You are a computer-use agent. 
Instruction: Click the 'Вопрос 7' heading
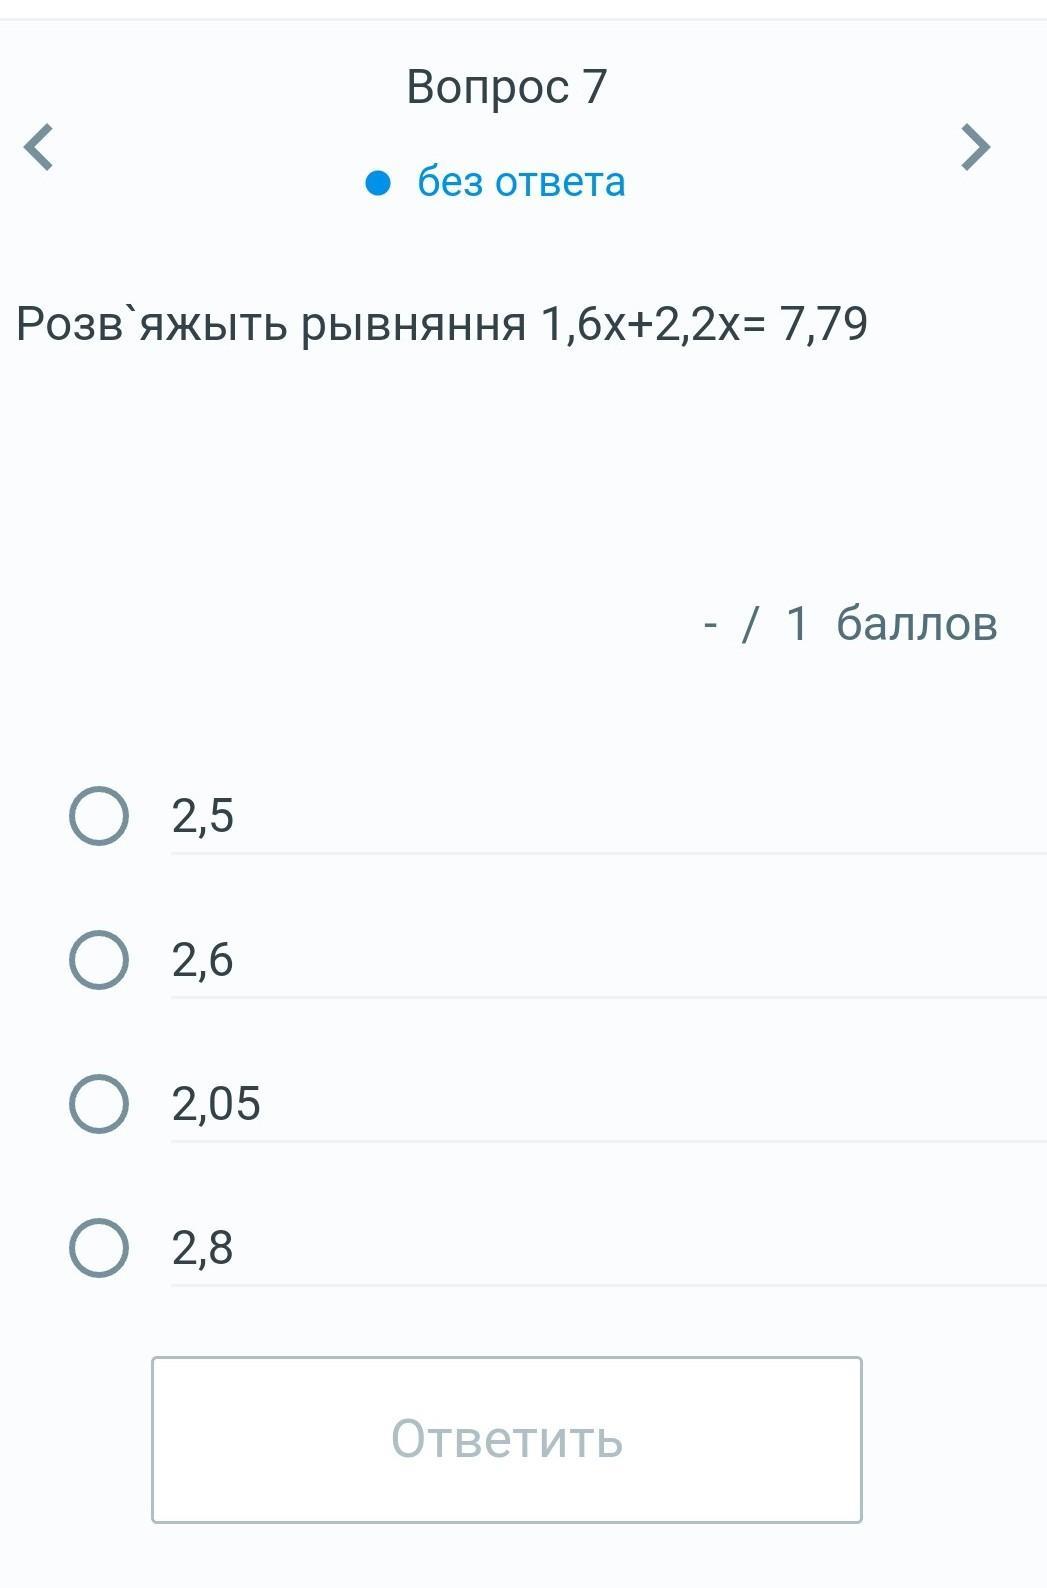coord(507,87)
